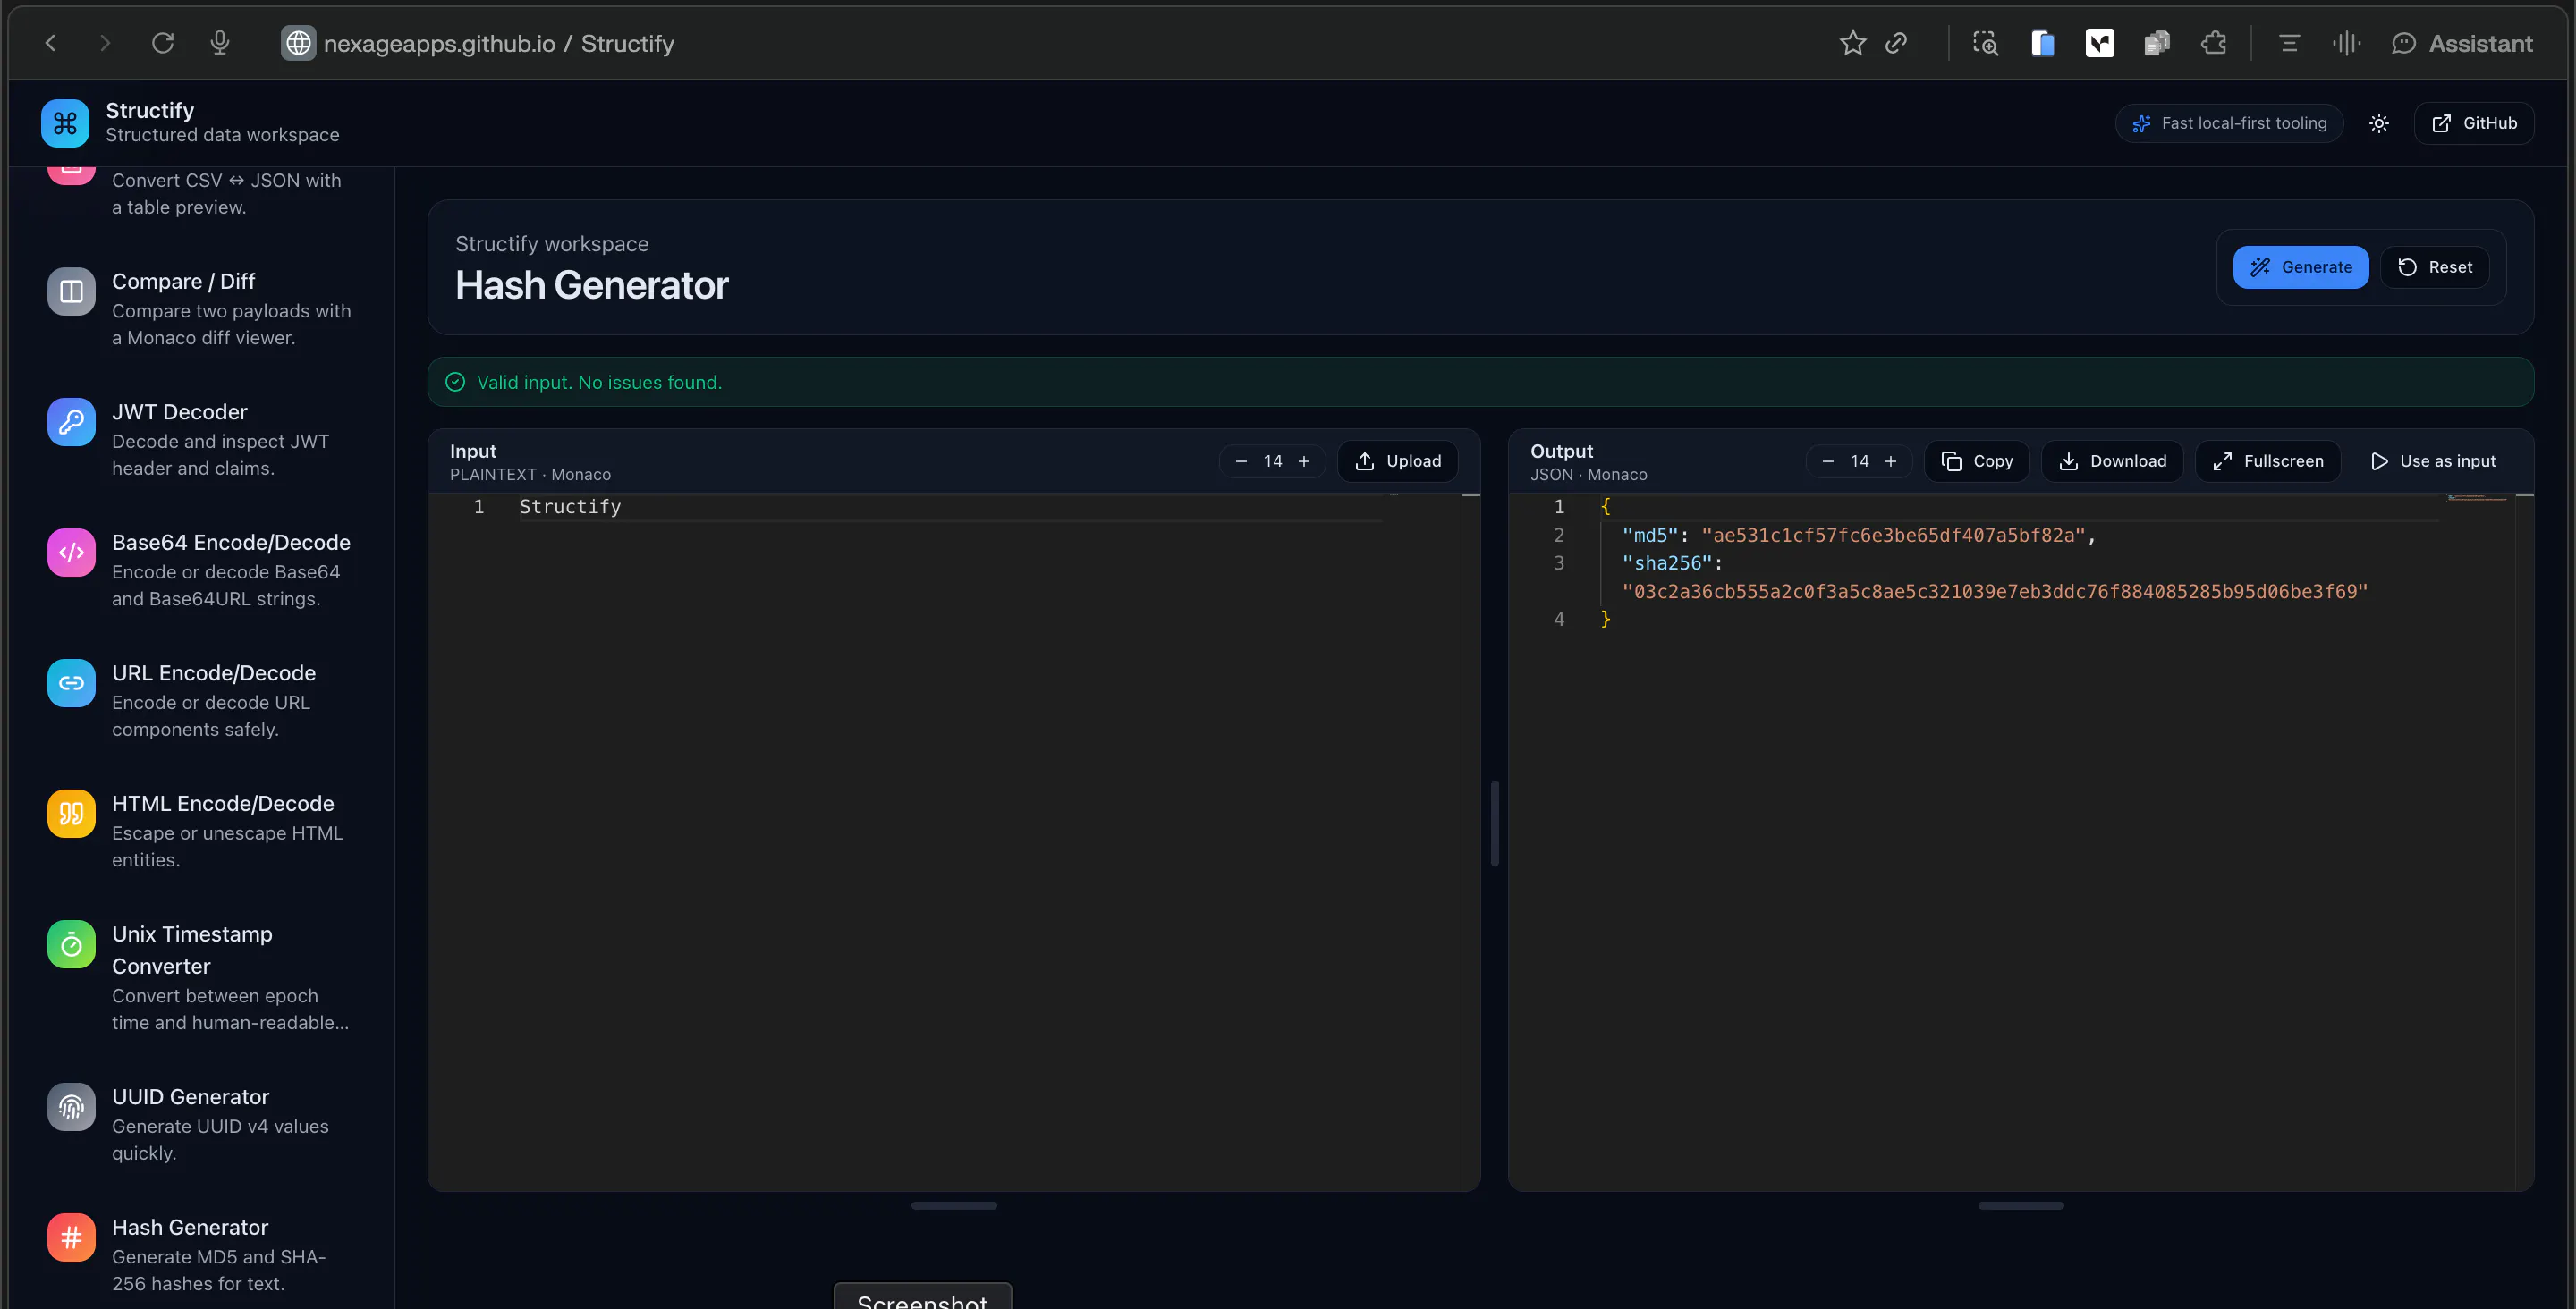Decrease the Input font size
Screen dimensions: 2576x1309
point(1241,461)
